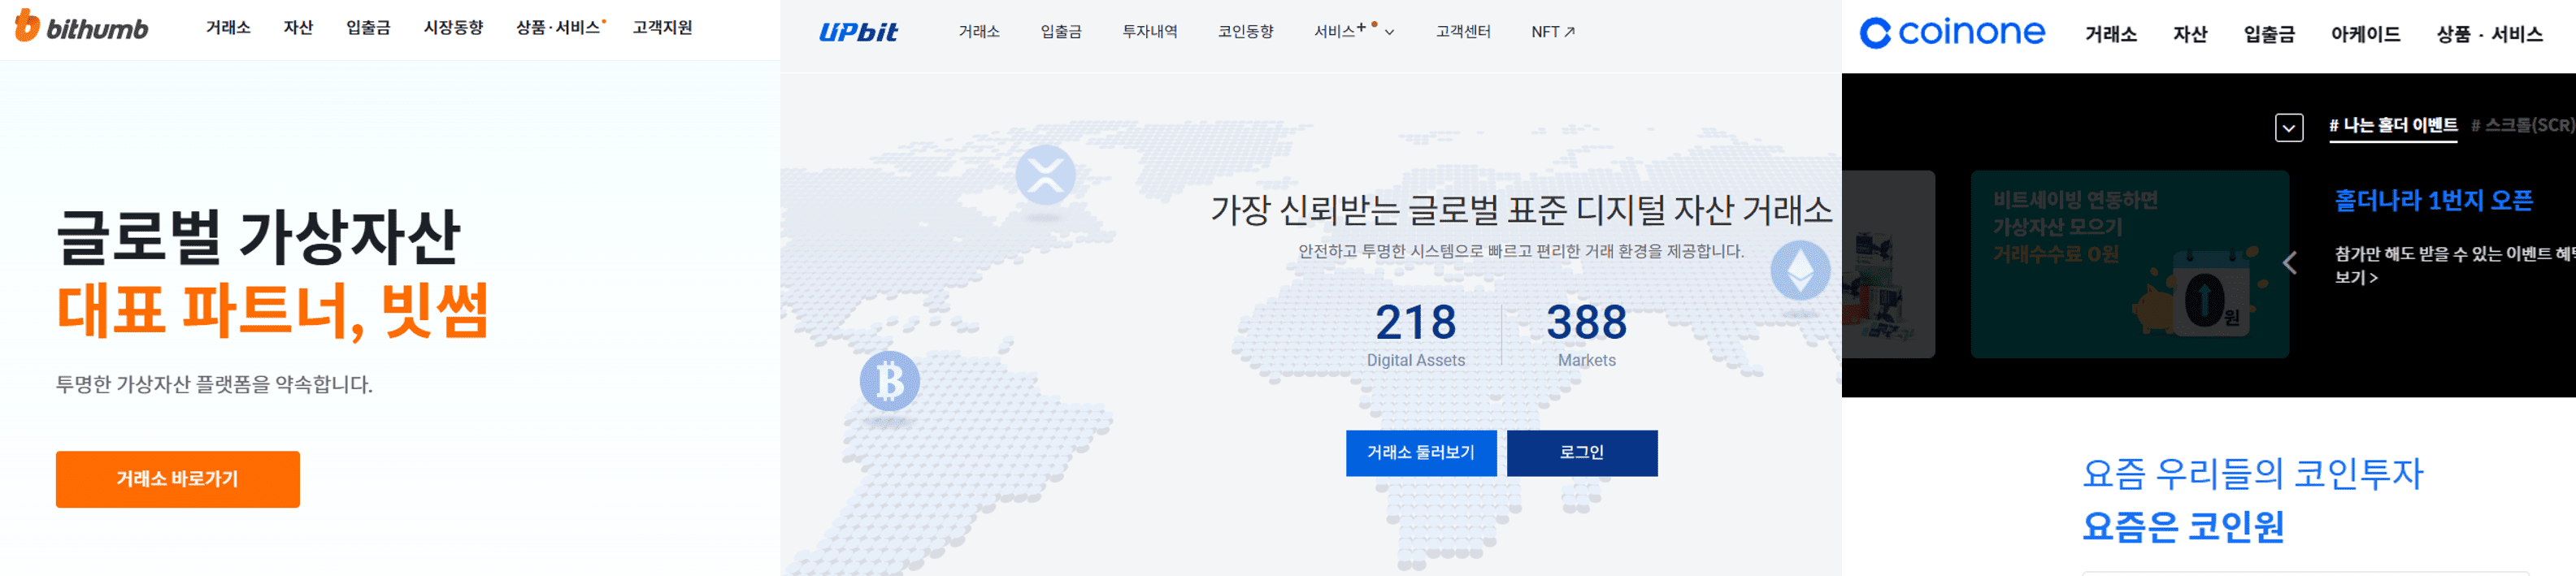Open 고객지원 on Bithumb
This screenshot has height=576, width=2576.
[x=662, y=28]
